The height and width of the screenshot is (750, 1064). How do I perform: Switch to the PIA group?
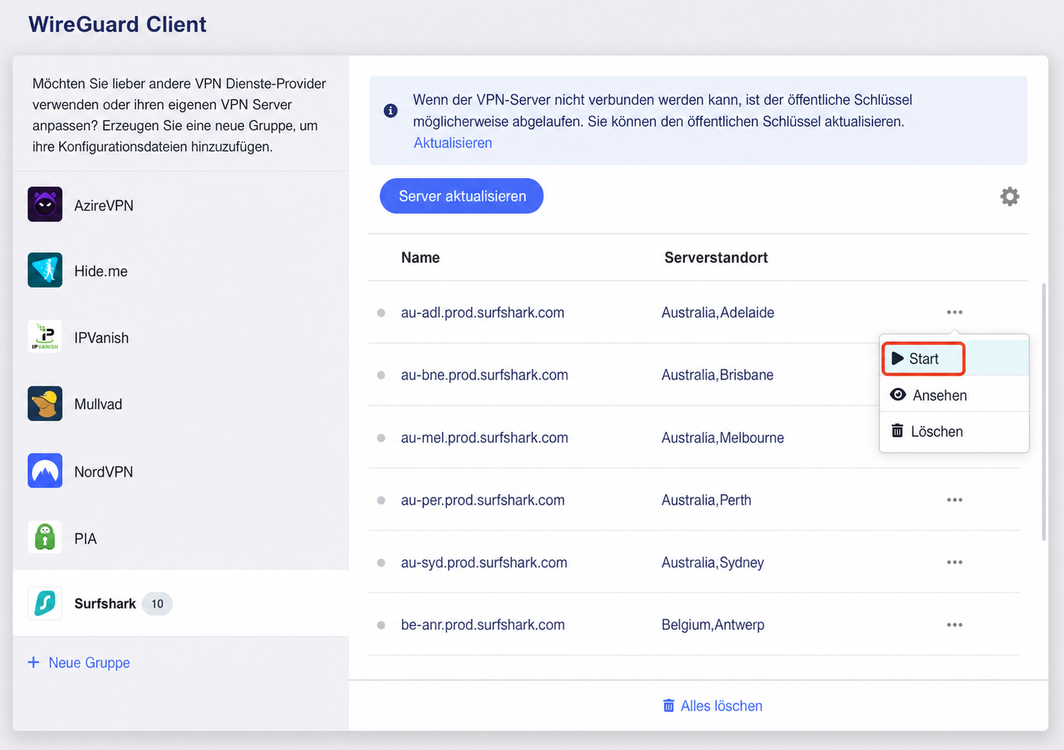pyautogui.click(x=180, y=538)
